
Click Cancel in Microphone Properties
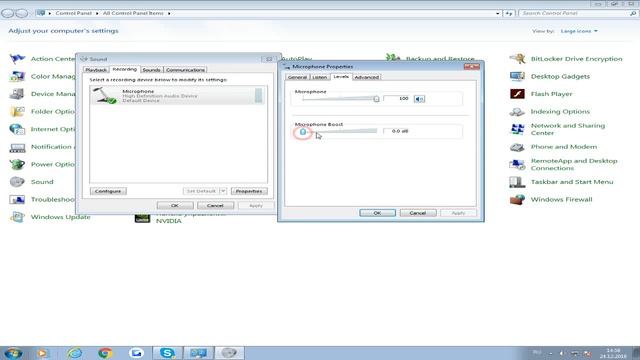tap(418, 213)
